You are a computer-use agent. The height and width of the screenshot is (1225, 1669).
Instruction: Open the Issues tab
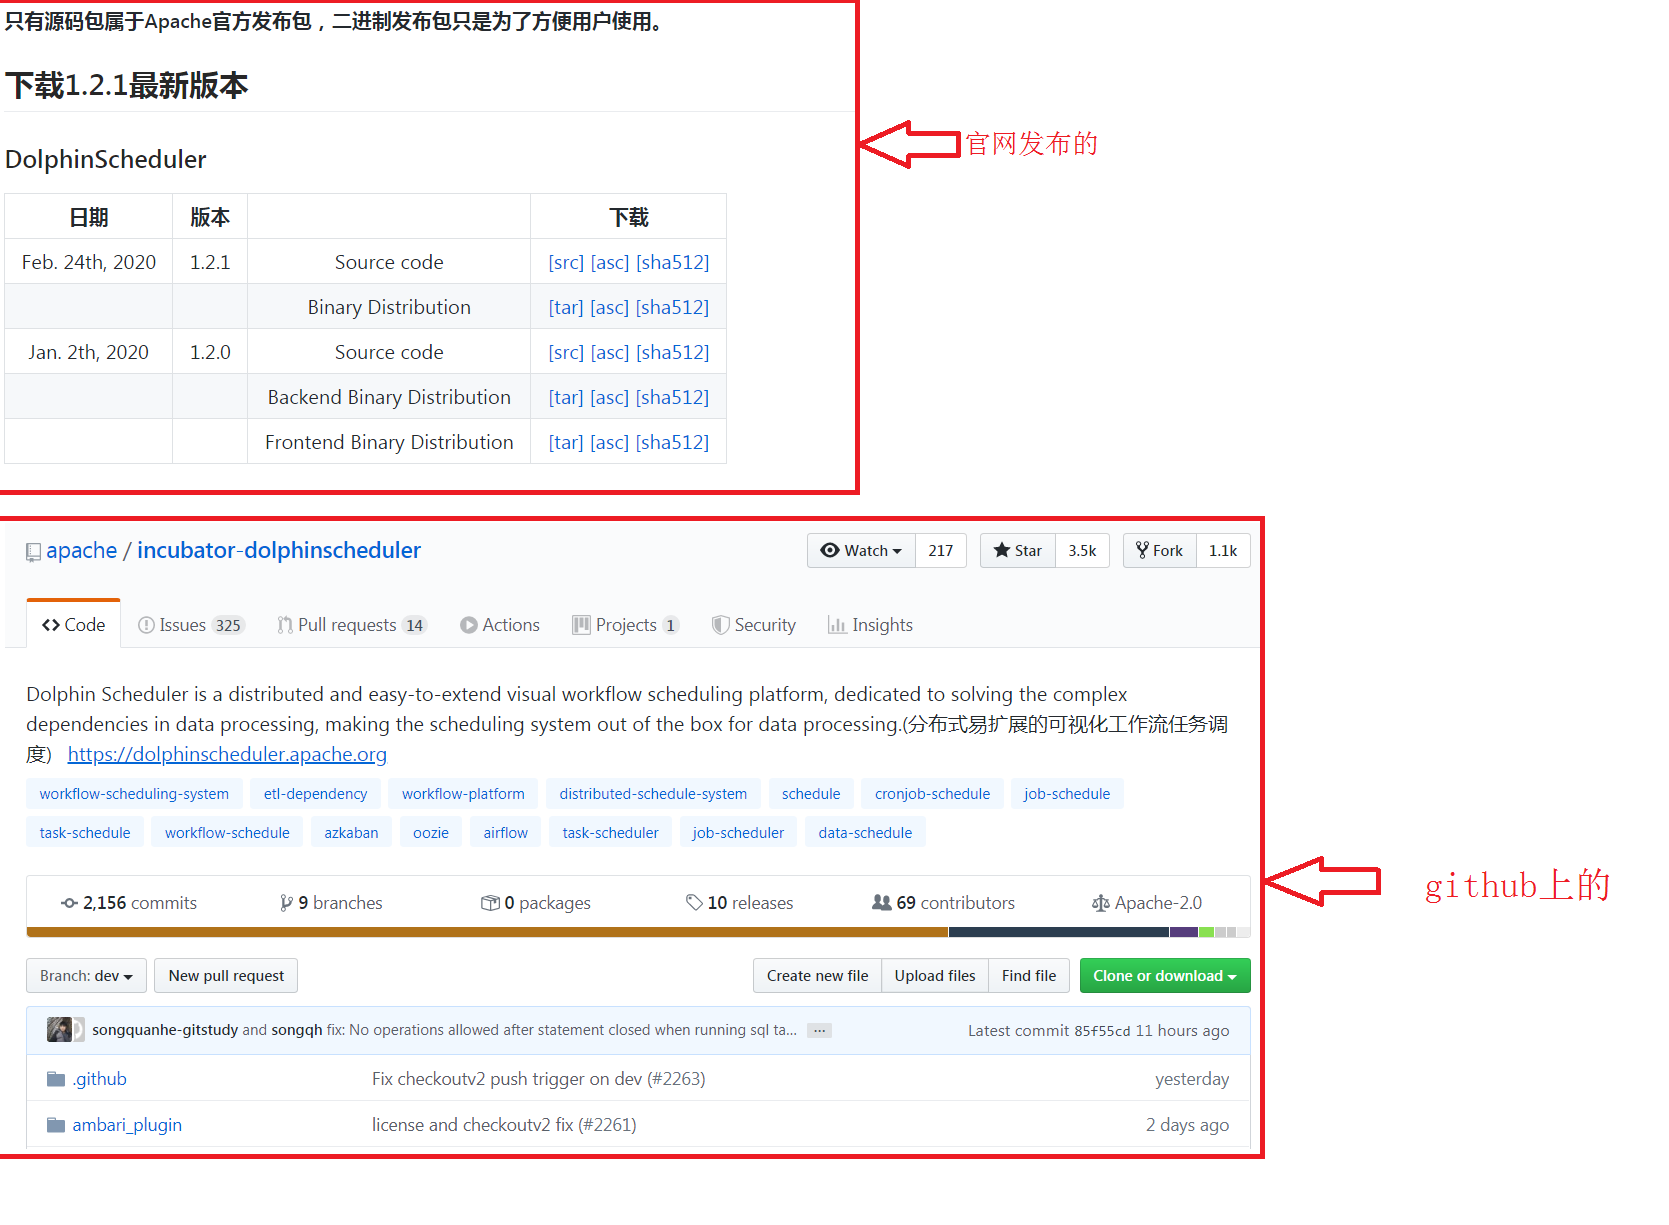point(191,625)
